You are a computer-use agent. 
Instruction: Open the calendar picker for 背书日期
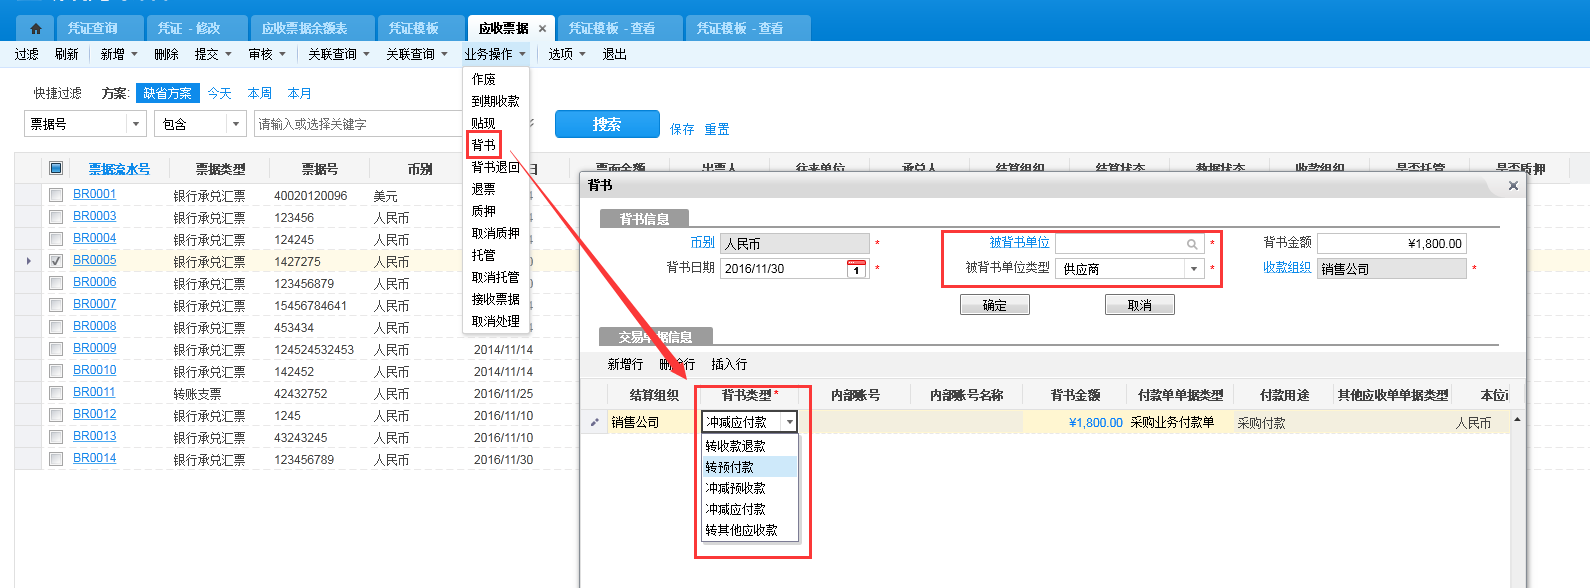pos(856,269)
